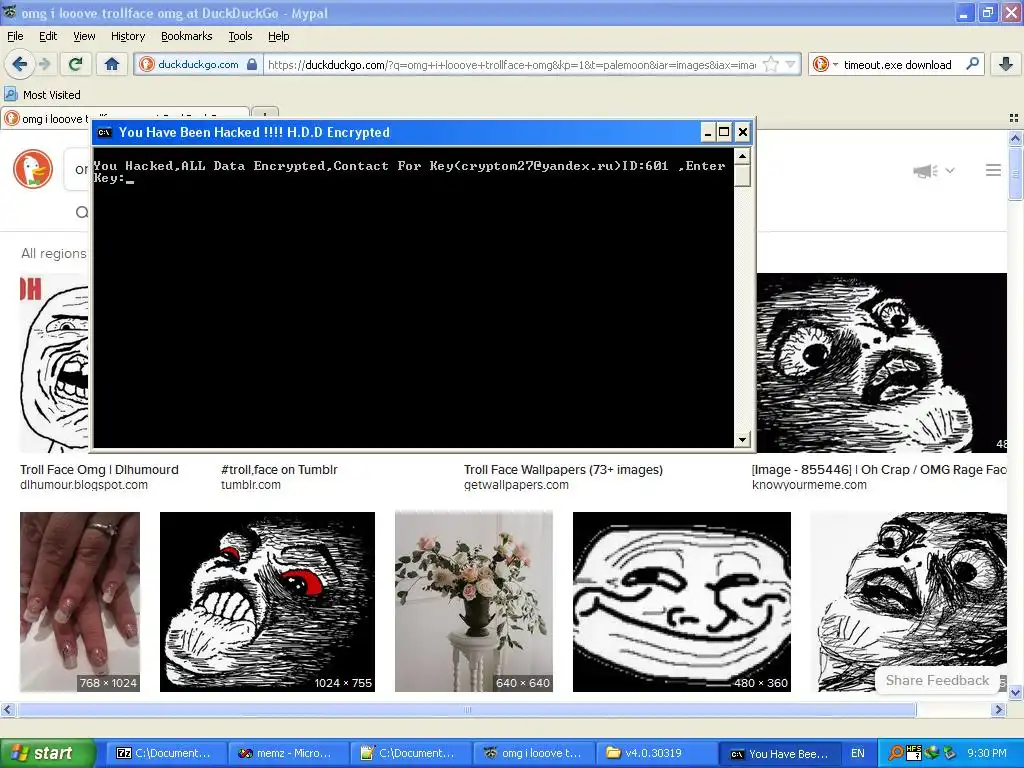Open the console window system icon
The width and height of the screenshot is (1024, 768).
point(104,133)
